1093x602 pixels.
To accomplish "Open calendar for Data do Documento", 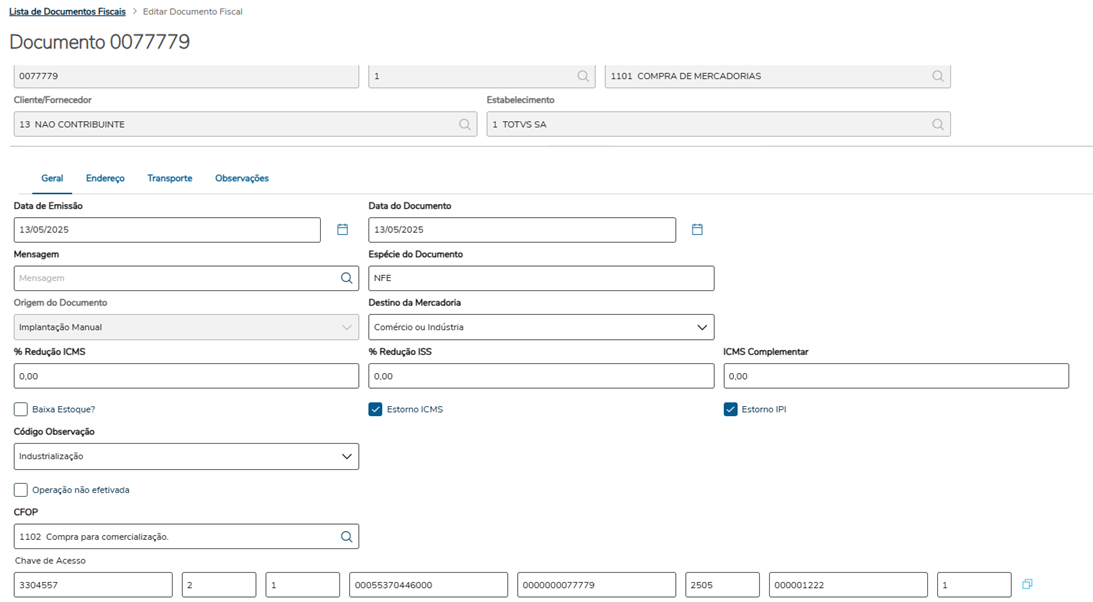I will [x=697, y=230].
